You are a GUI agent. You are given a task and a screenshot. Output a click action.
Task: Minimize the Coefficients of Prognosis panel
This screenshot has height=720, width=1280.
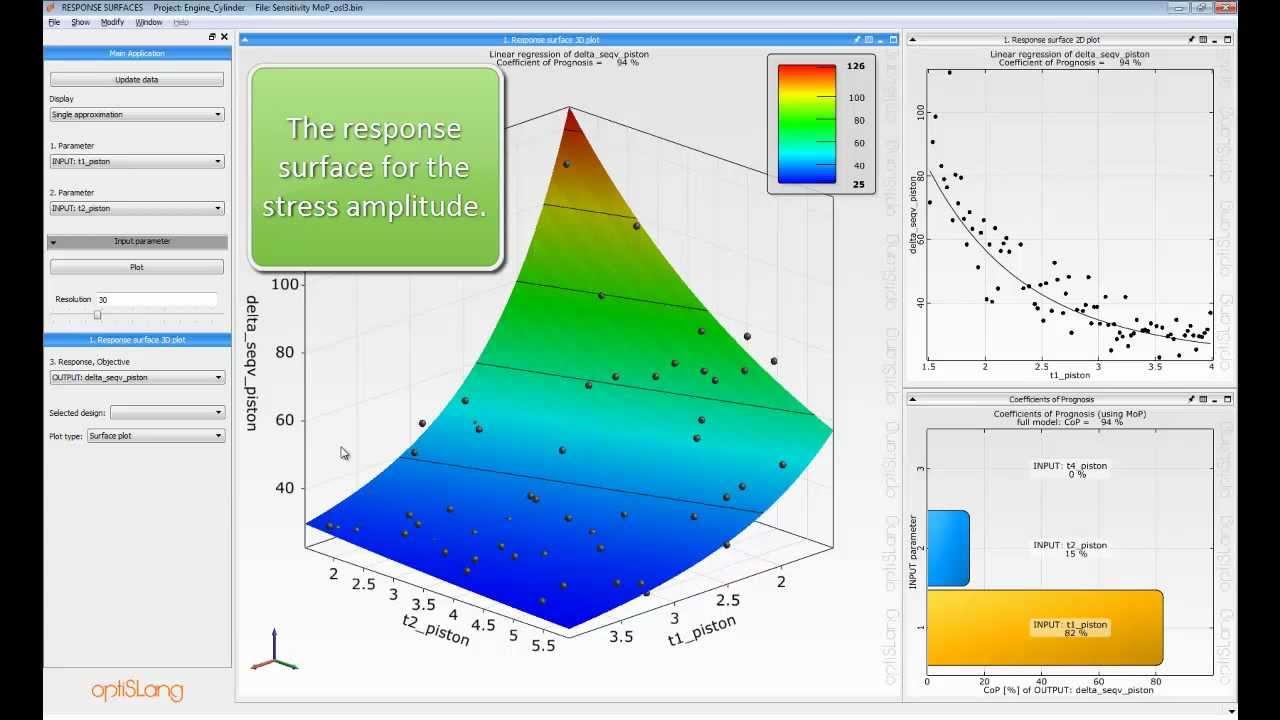1216,399
